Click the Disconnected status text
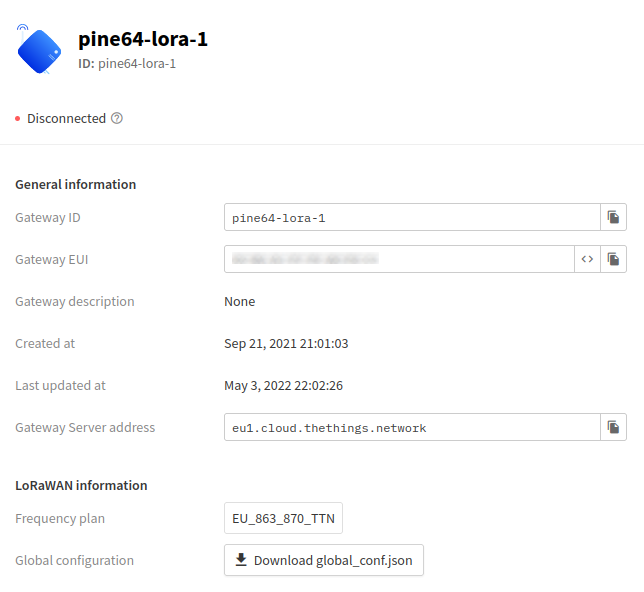 point(67,118)
